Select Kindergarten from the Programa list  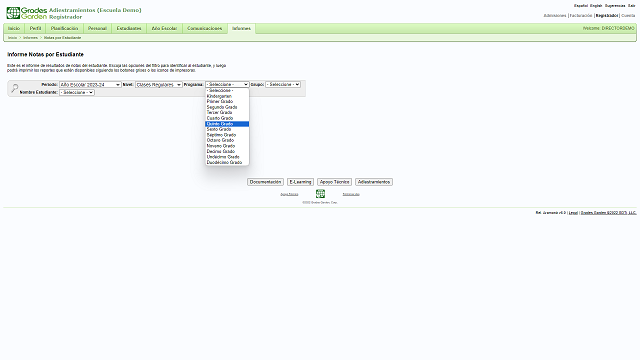point(227,96)
